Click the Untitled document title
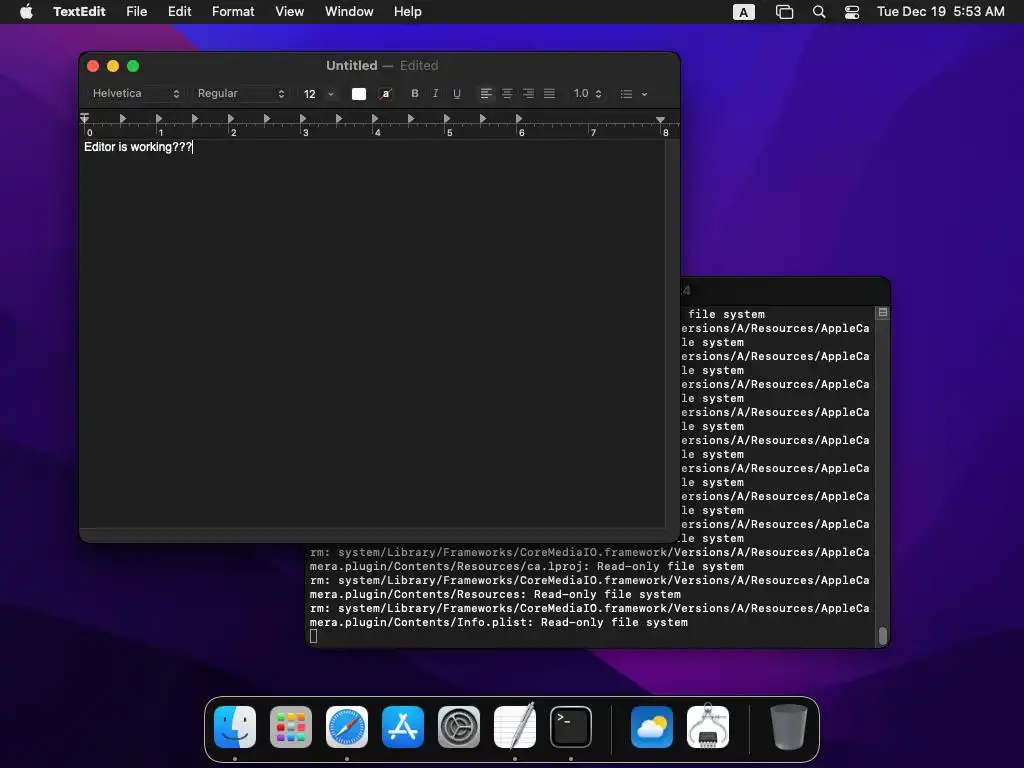The width and height of the screenshot is (1024, 768). coord(351,66)
